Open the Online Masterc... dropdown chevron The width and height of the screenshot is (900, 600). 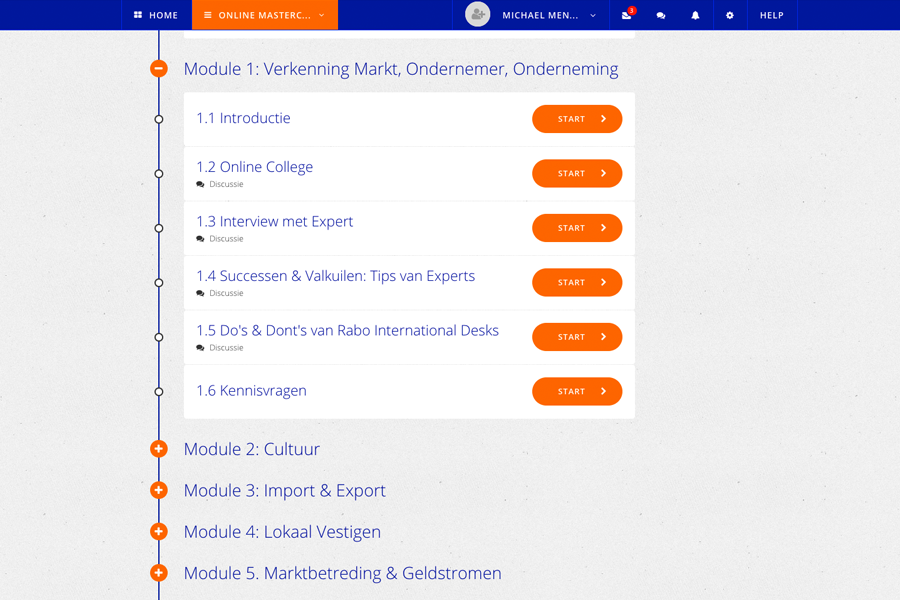point(321,16)
